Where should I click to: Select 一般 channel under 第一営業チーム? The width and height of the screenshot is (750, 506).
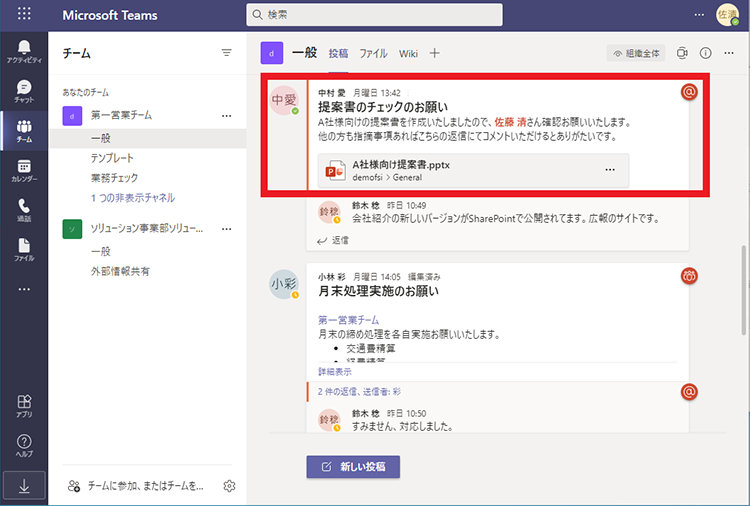point(148,138)
